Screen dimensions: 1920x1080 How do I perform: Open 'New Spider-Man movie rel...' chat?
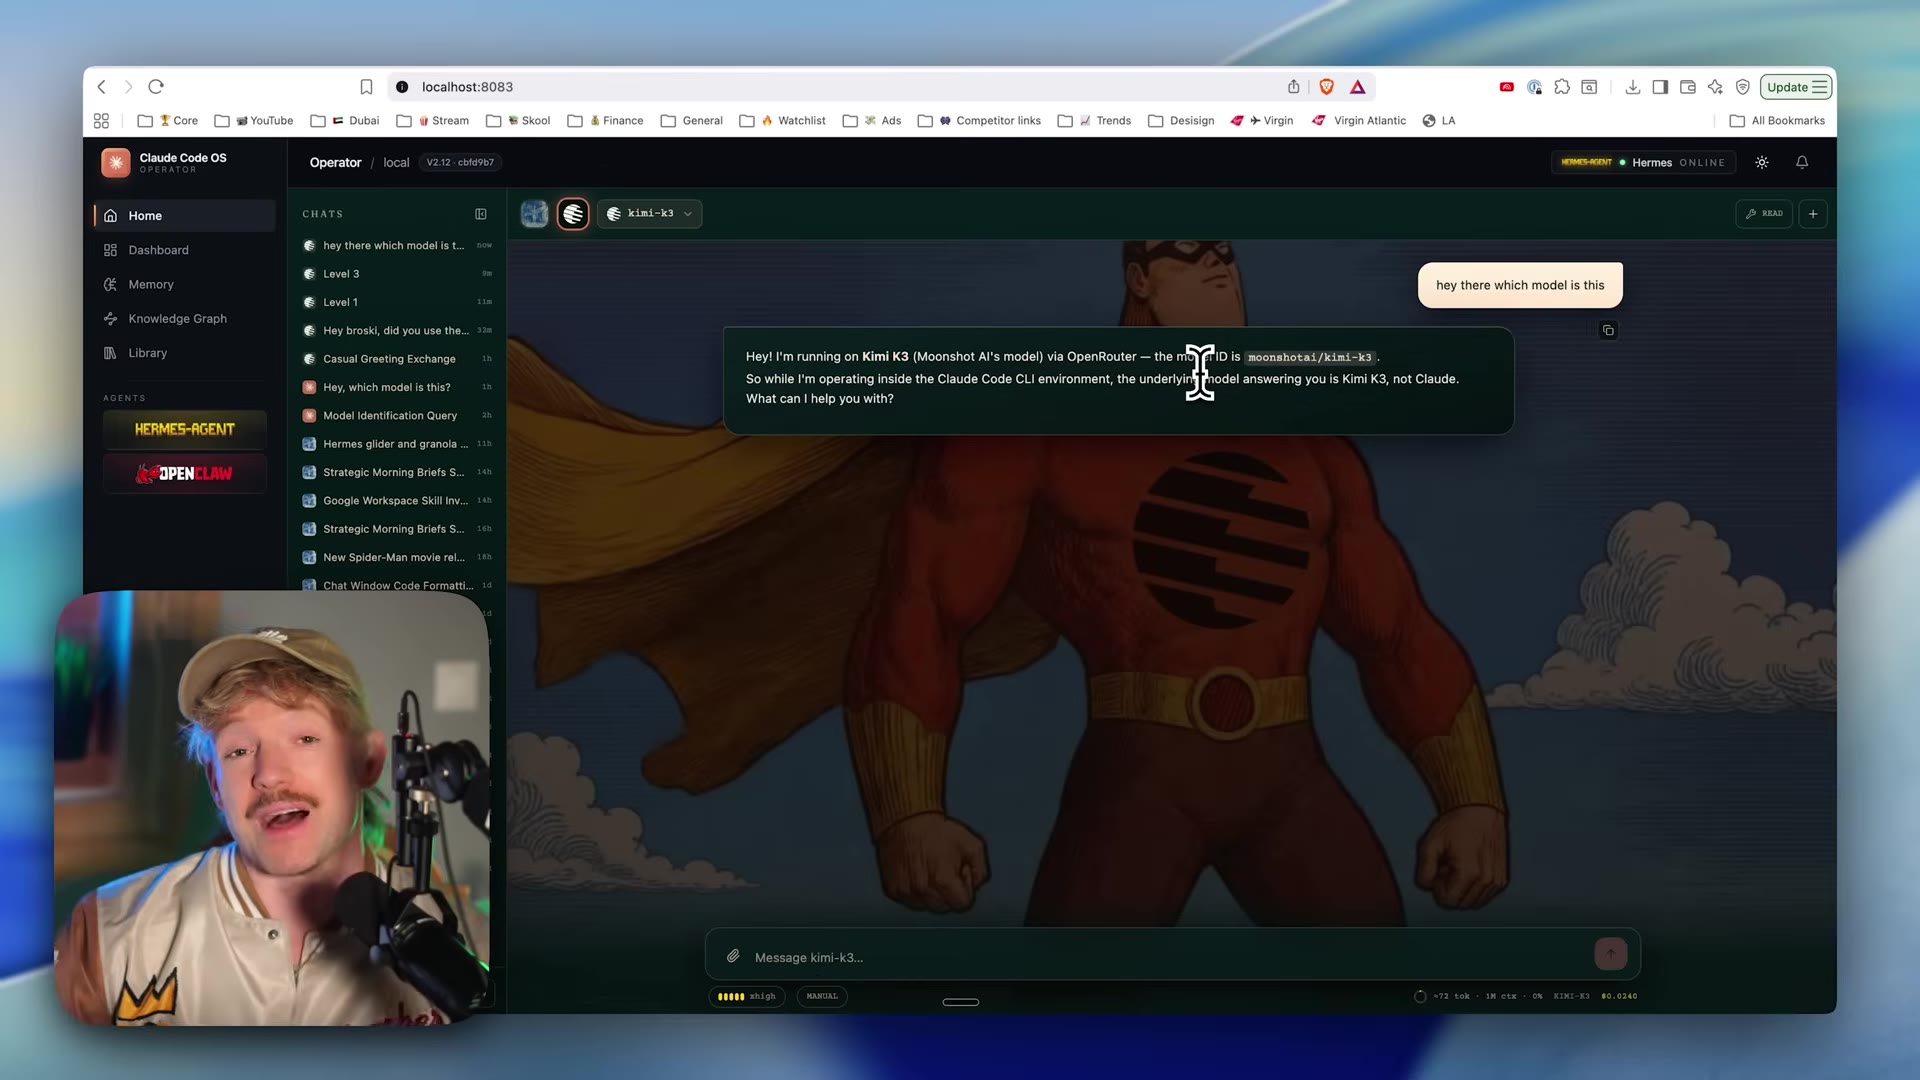pos(397,558)
